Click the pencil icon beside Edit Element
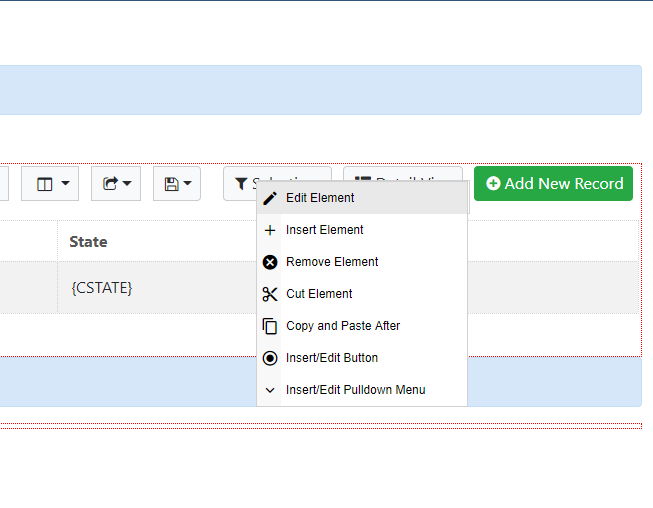The image size is (653, 508). click(x=270, y=198)
